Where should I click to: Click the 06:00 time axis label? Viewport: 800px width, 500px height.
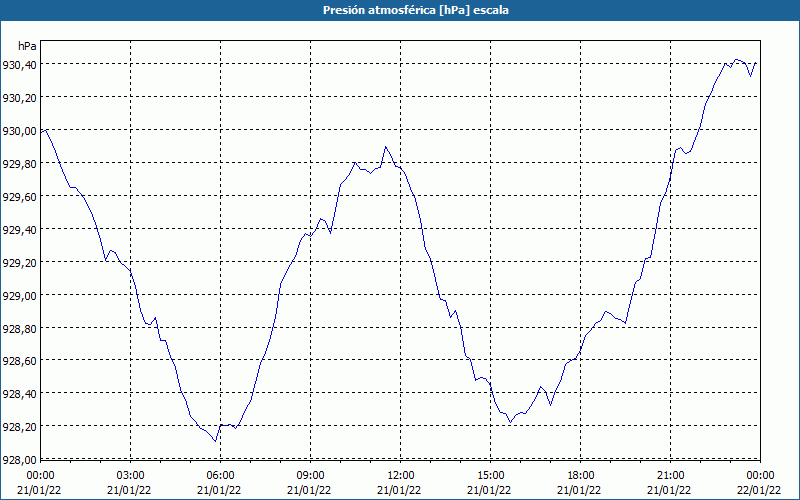pos(220,475)
